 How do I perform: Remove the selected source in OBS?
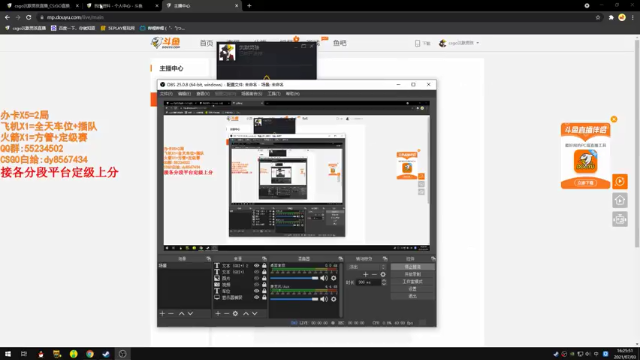[227, 313]
